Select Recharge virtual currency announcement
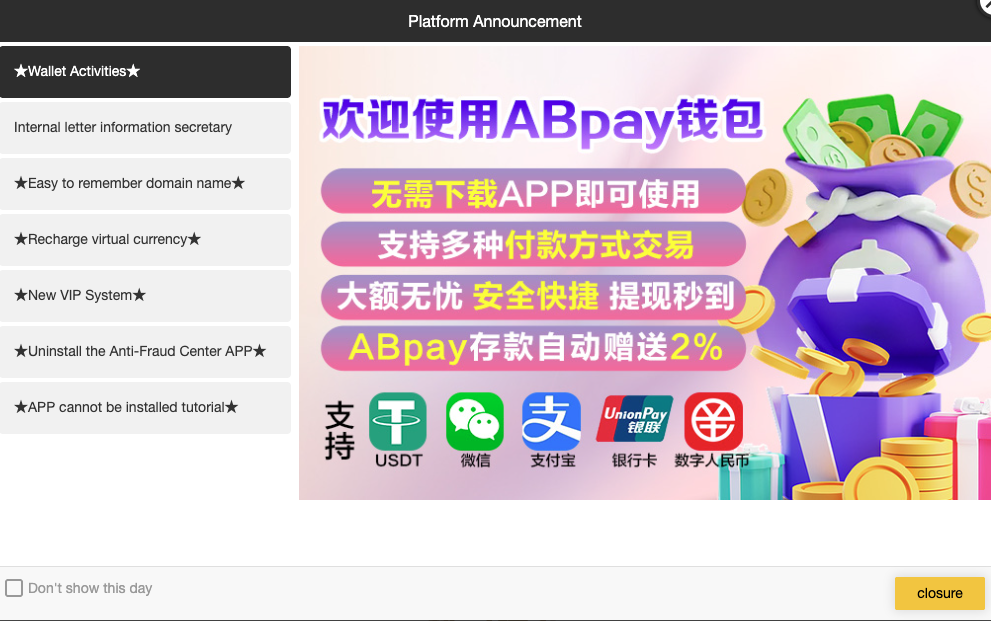Image resolution: width=991 pixels, height=621 pixels. (x=145, y=239)
